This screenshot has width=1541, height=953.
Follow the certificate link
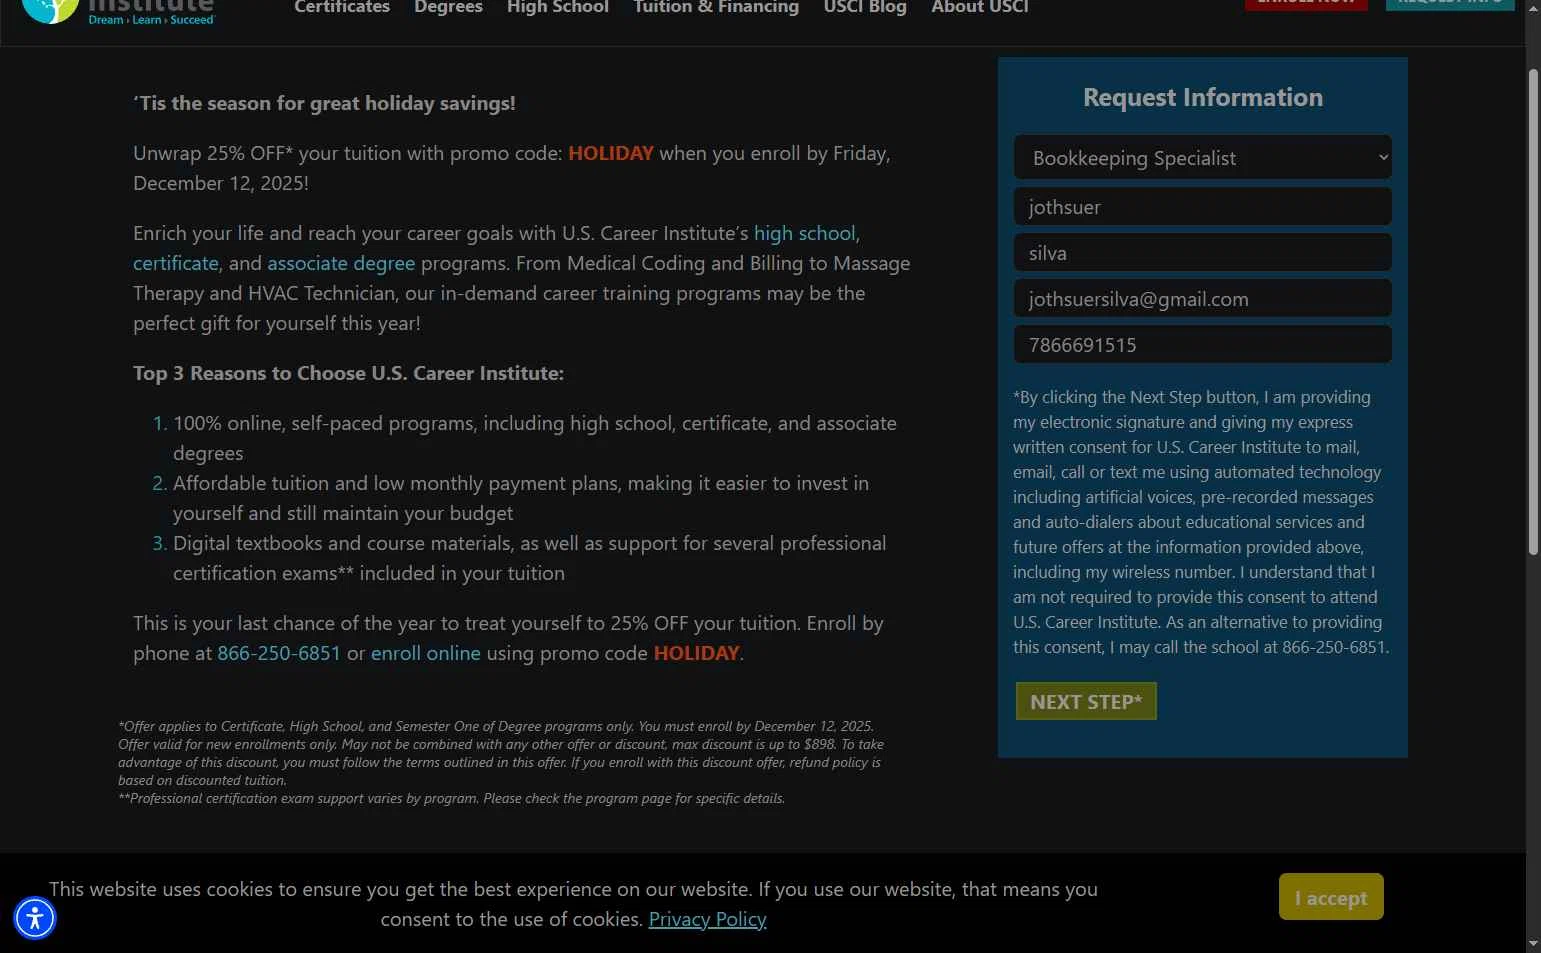176,263
